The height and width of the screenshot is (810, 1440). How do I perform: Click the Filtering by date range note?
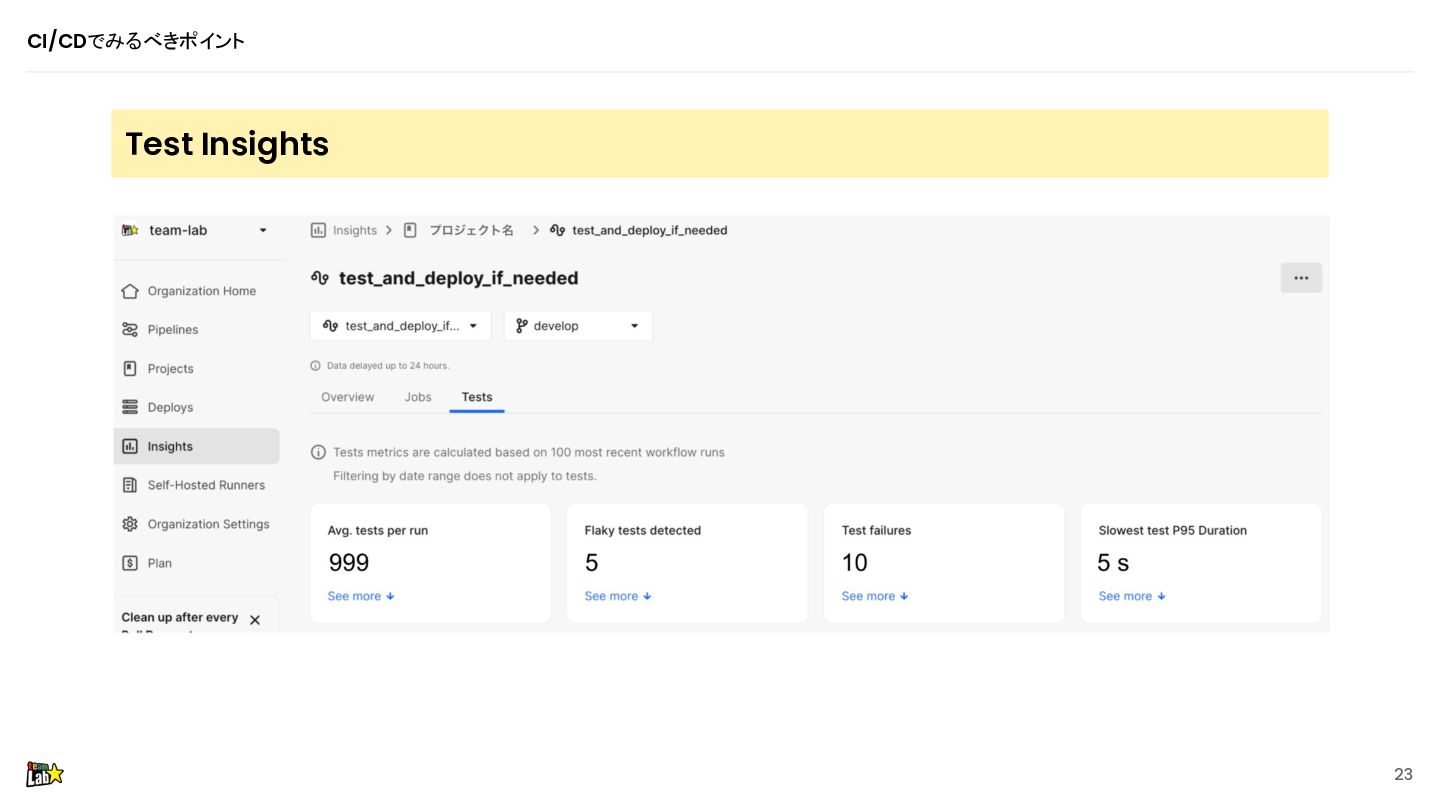465,476
